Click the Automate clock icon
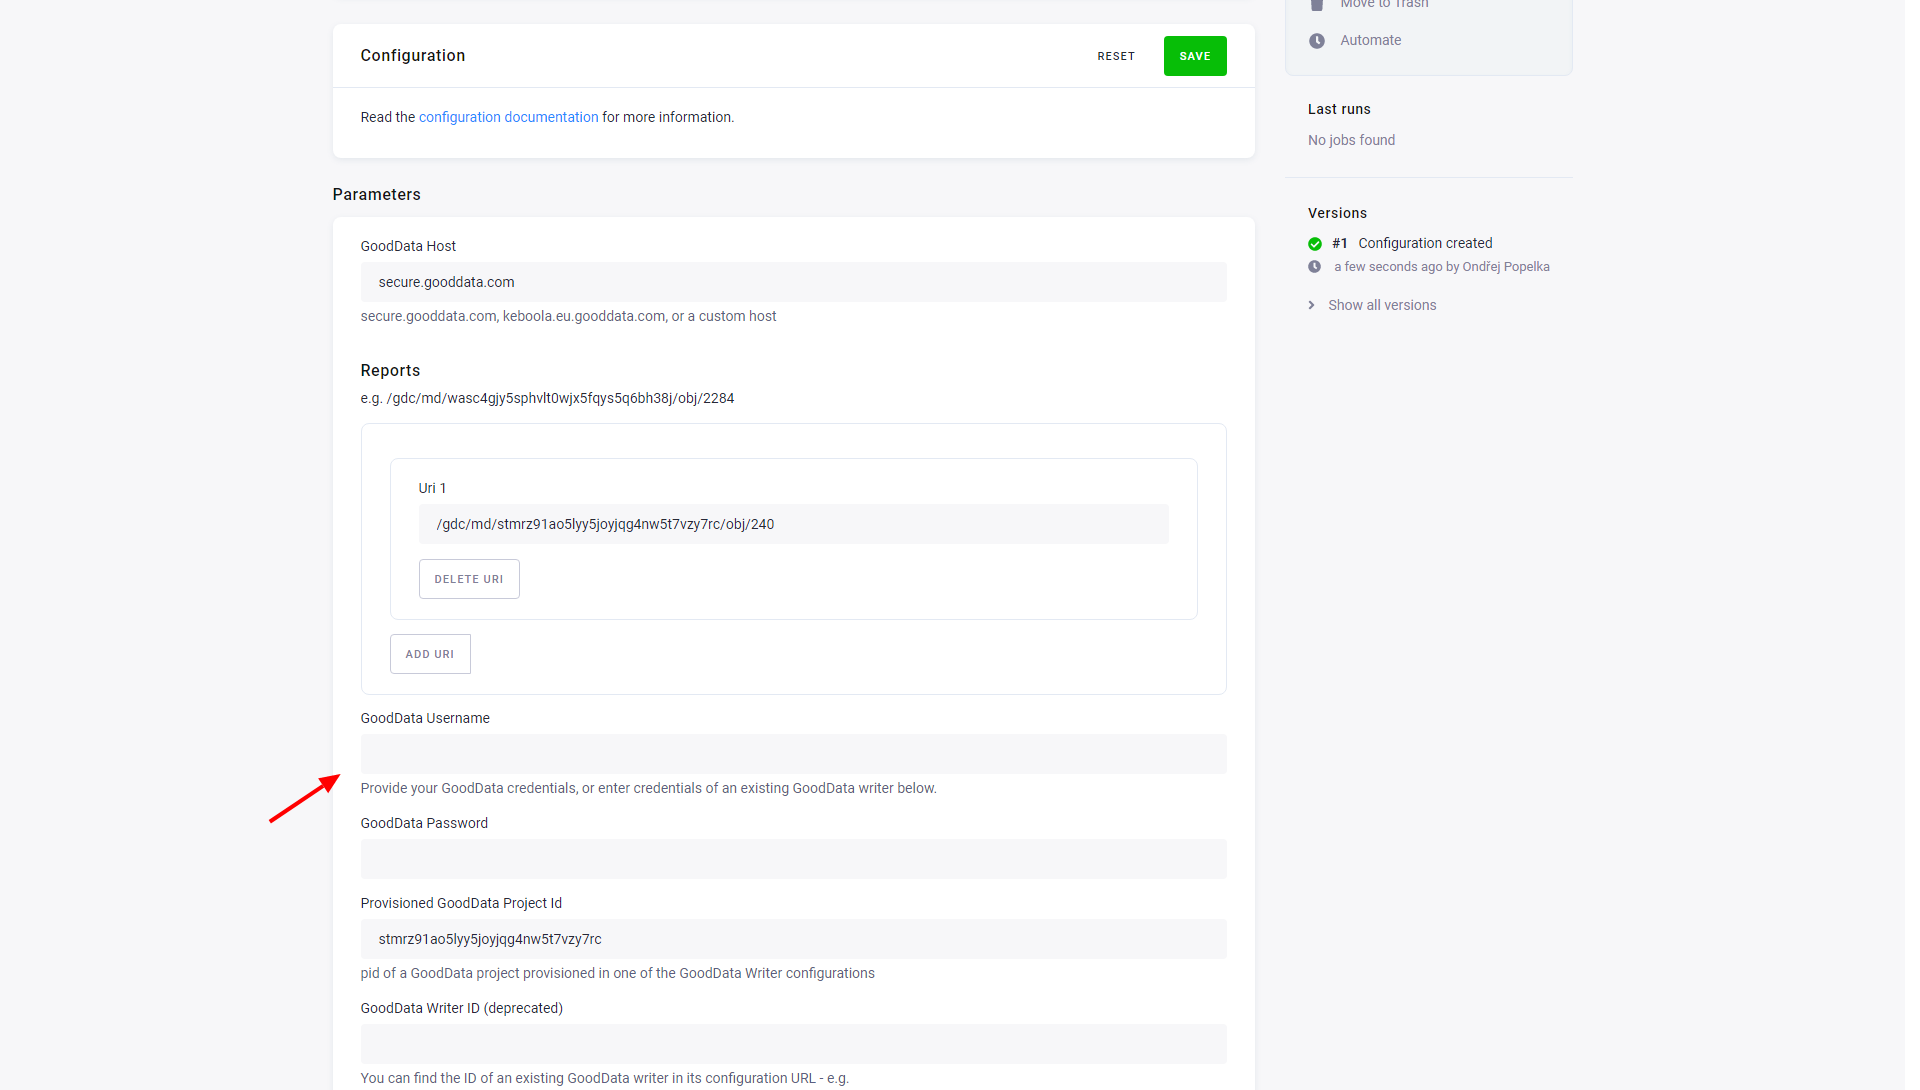This screenshot has width=1920, height=1090. coord(1317,41)
